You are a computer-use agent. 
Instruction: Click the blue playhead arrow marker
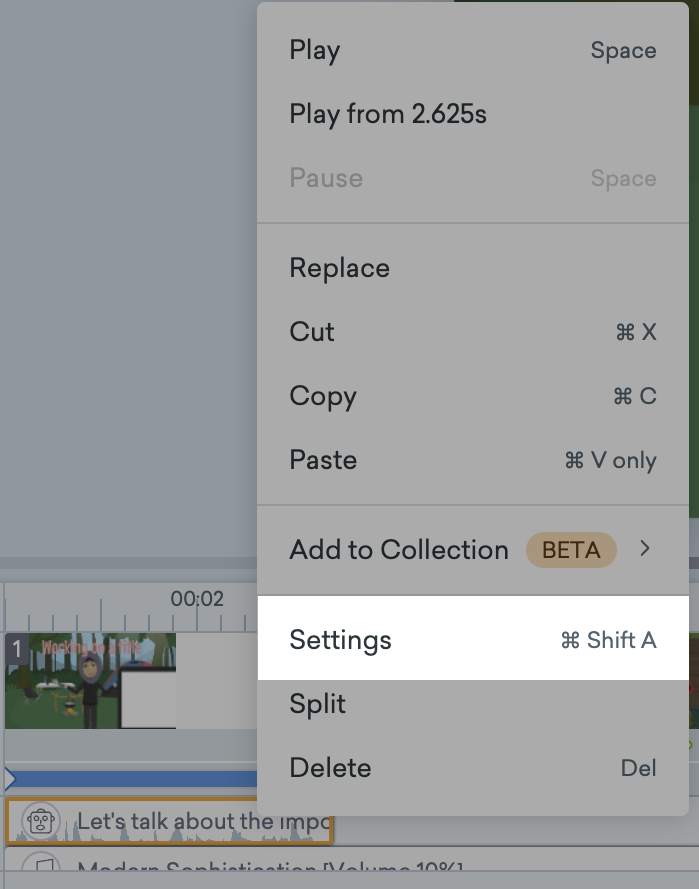tap(10, 779)
